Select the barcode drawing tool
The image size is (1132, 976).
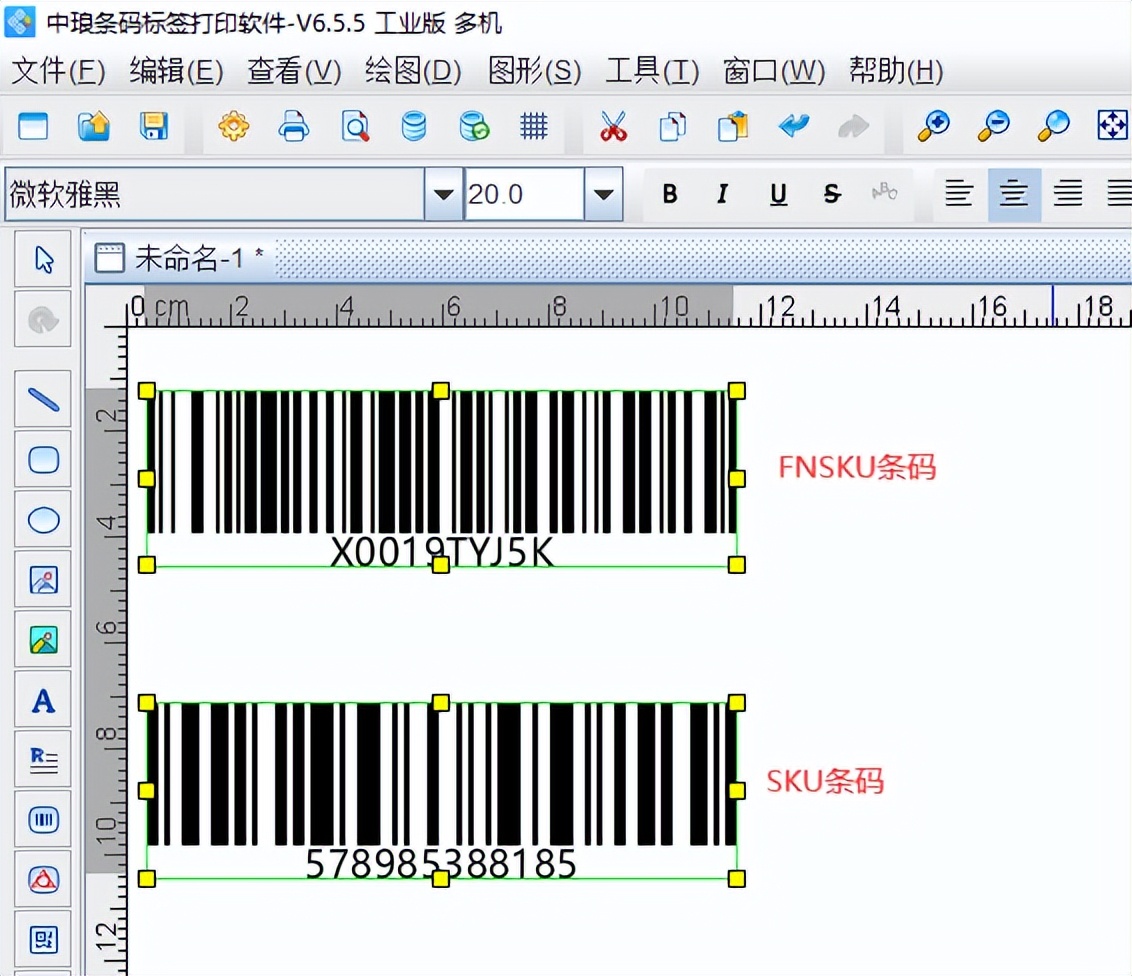pyautogui.click(x=42, y=819)
